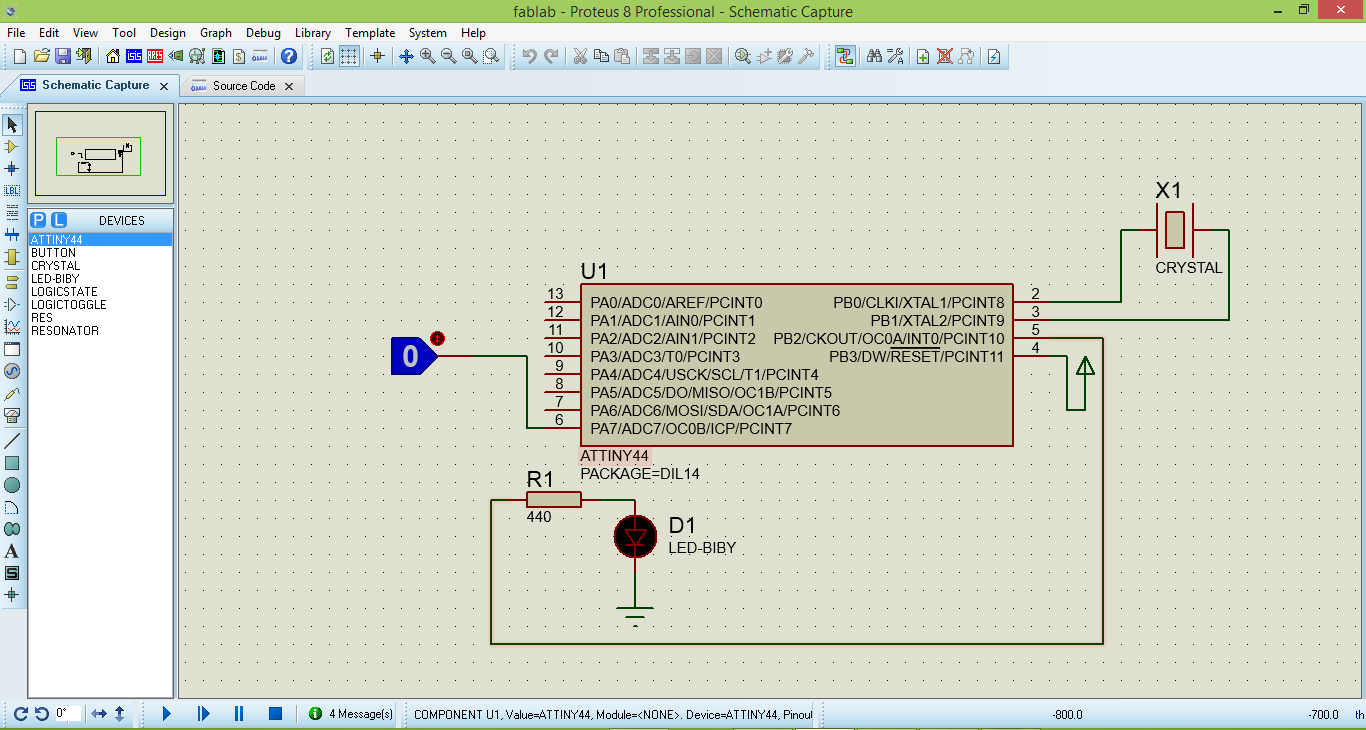Open the ISIS schematic capture toolbar icon

[134, 56]
